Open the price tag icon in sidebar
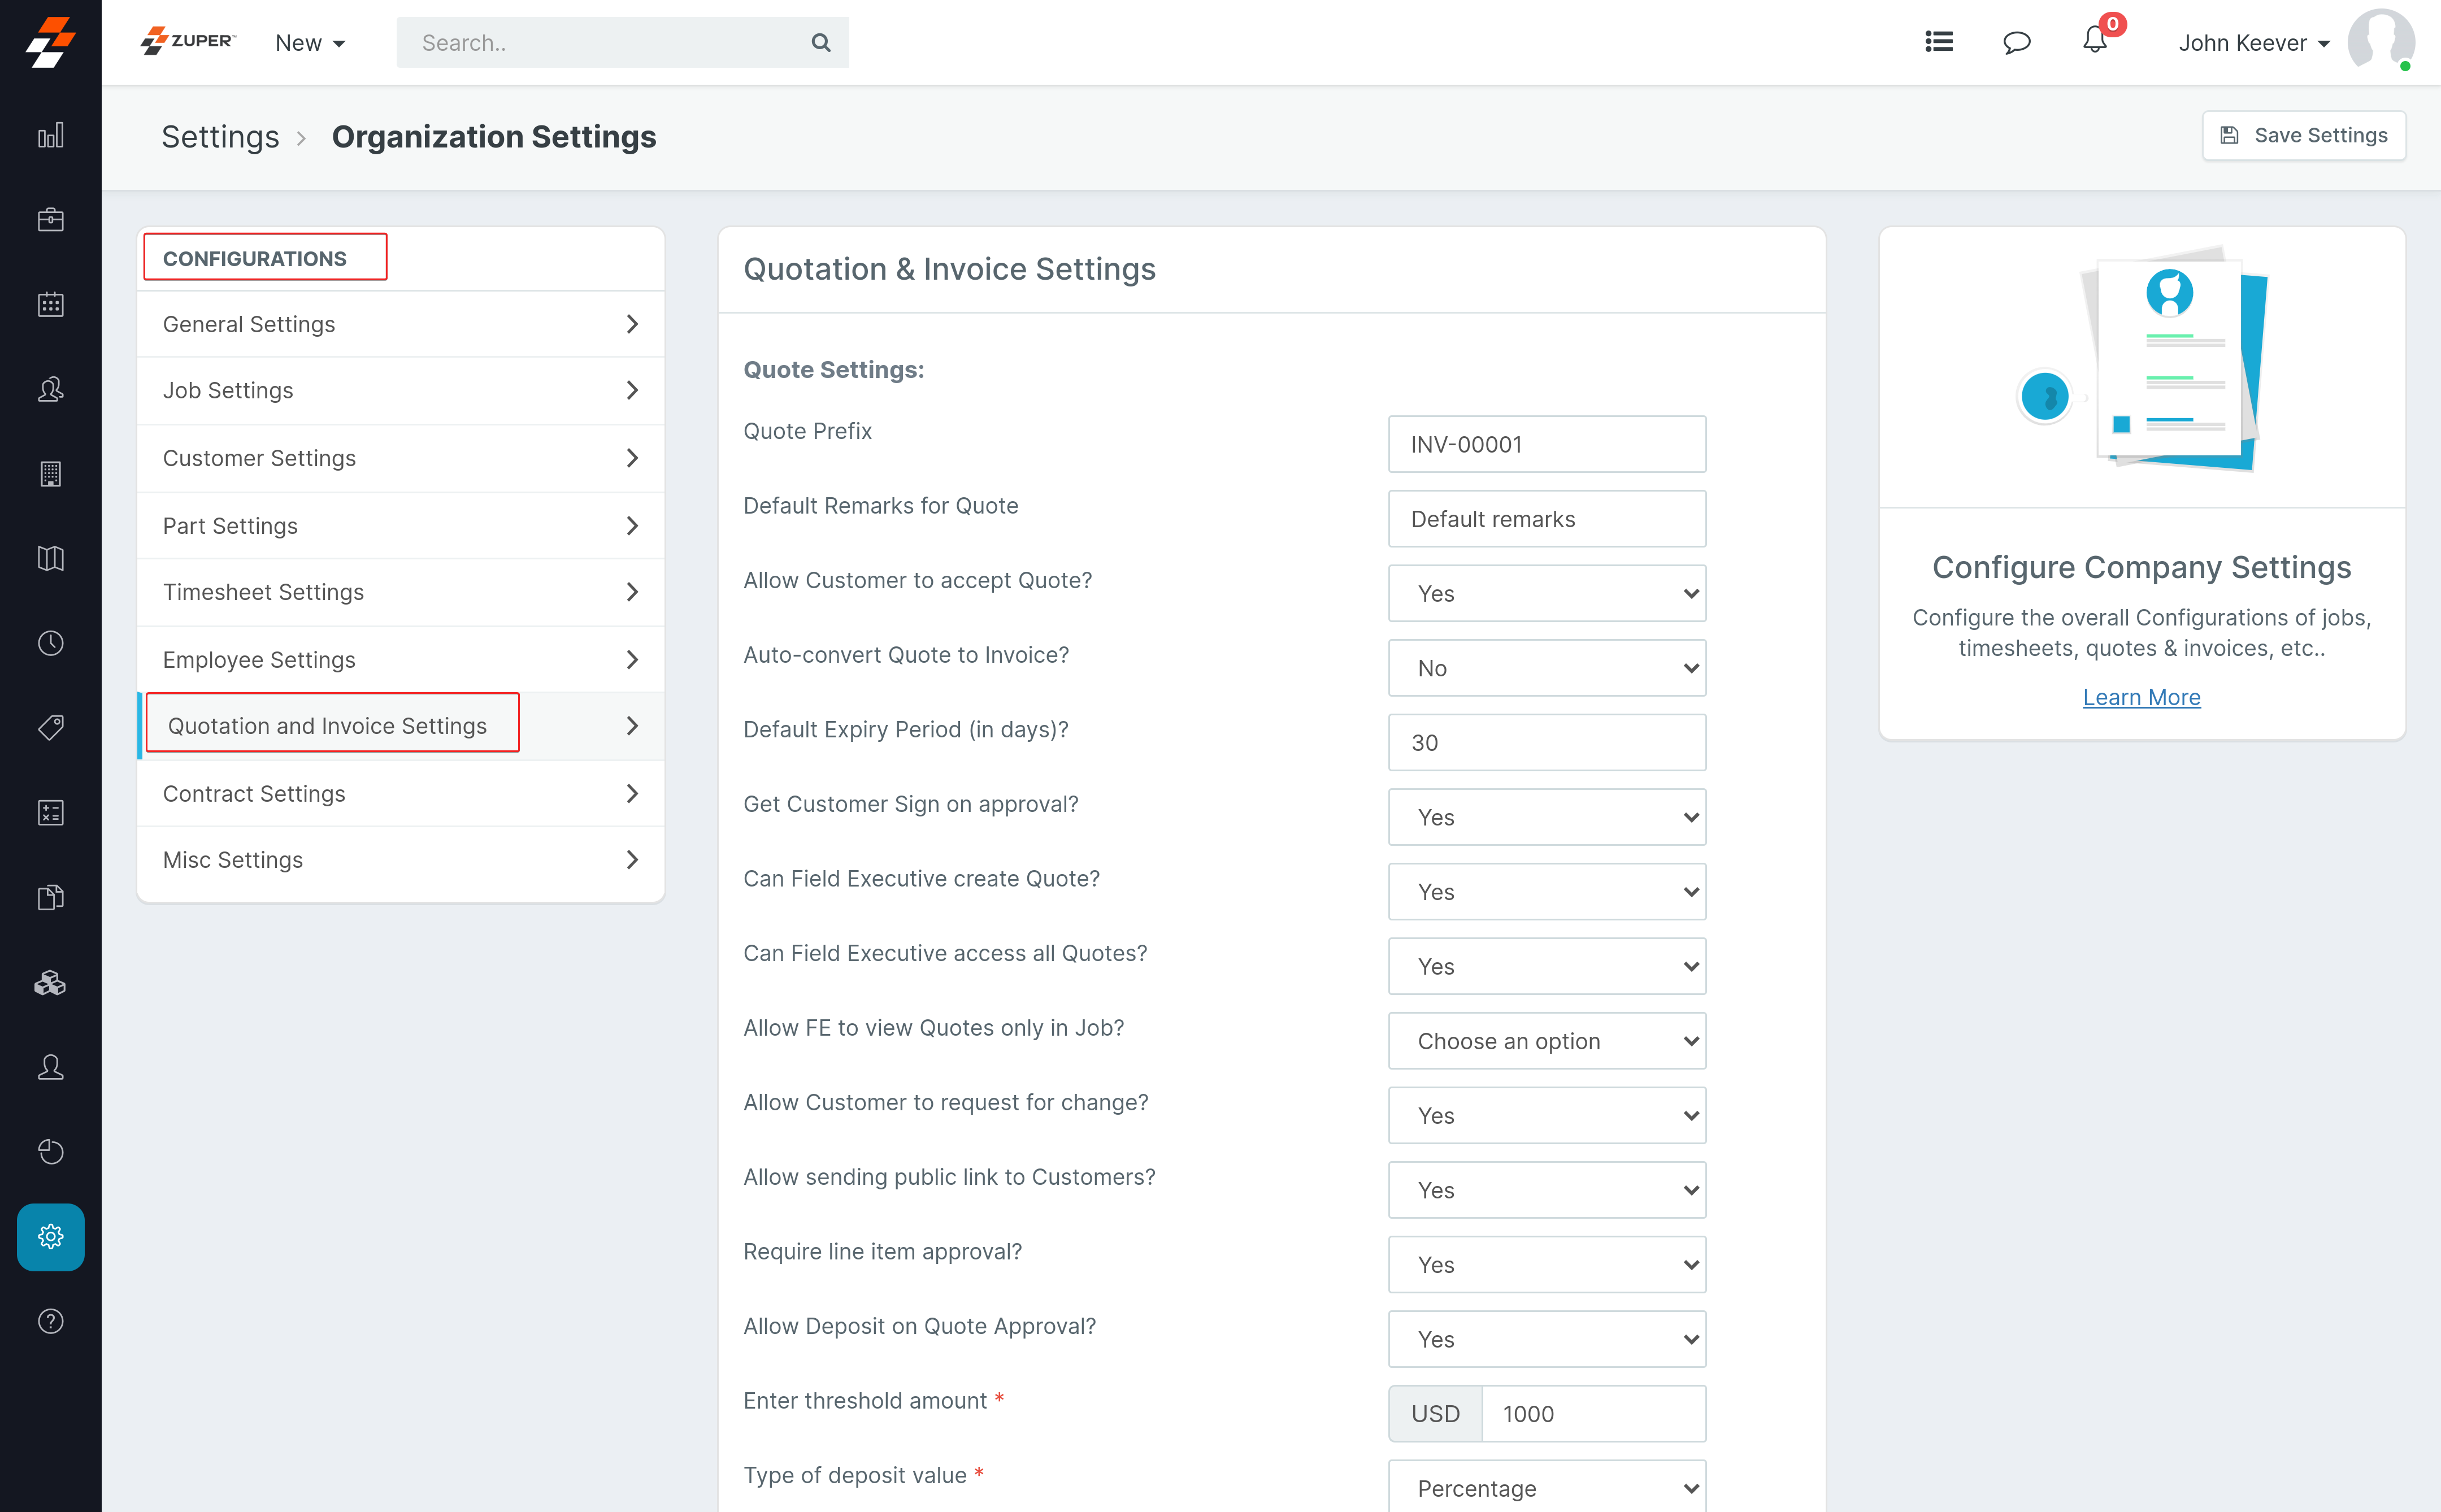Viewport: 2441px width, 1512px height. [x=50, y=727]
